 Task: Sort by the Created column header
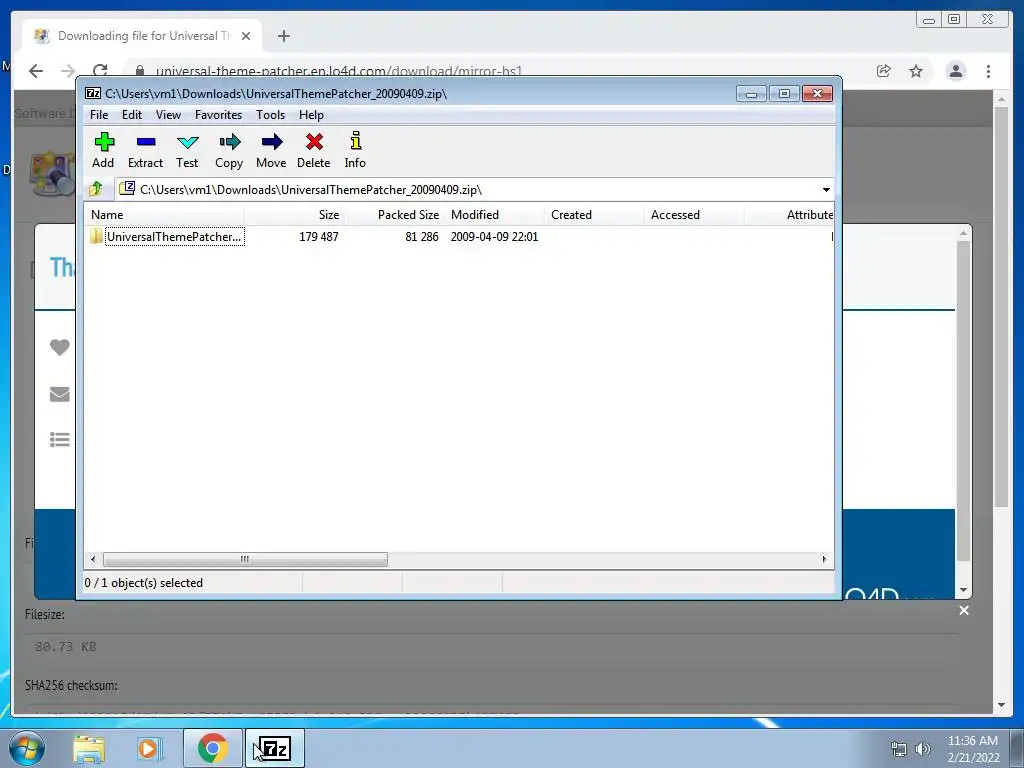[x=594, y=215]
